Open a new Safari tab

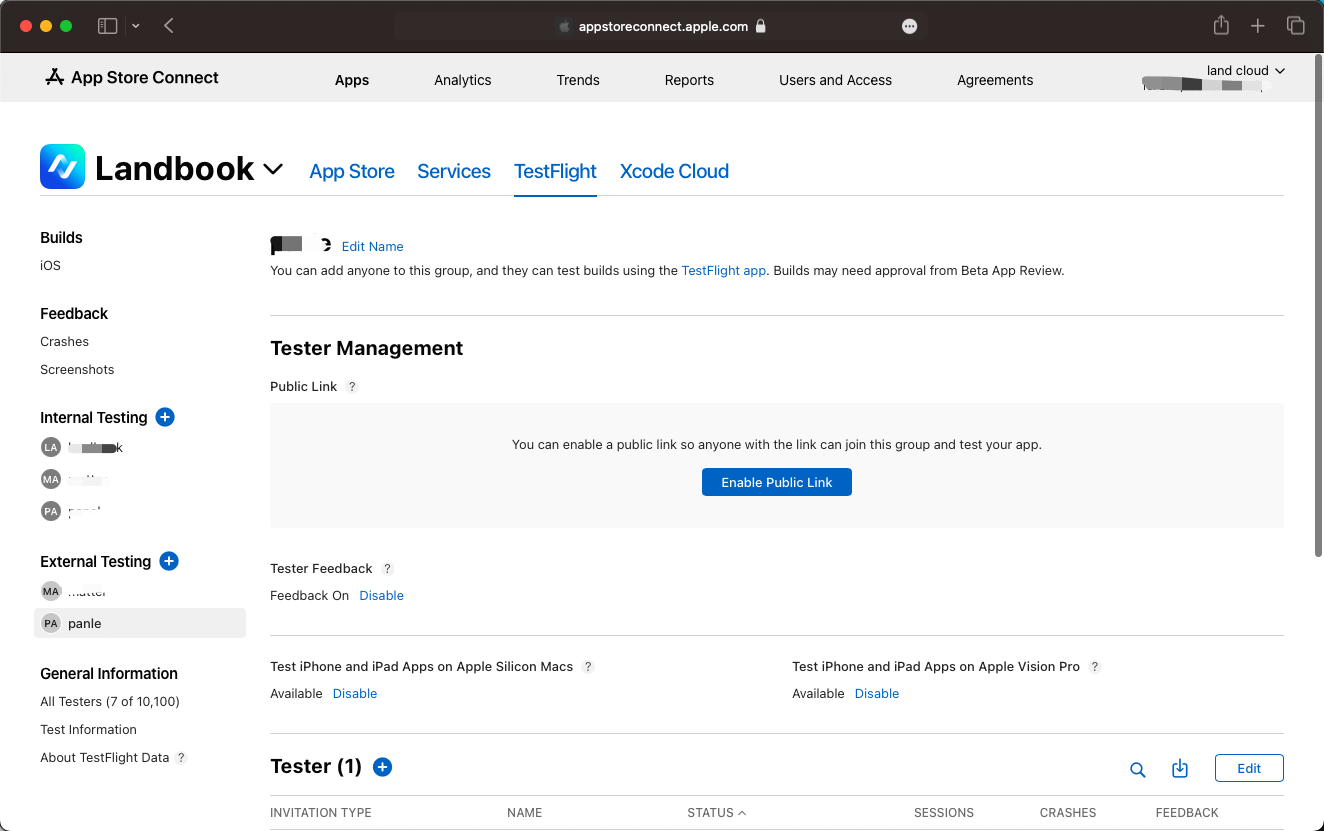tap(1258, 26)
